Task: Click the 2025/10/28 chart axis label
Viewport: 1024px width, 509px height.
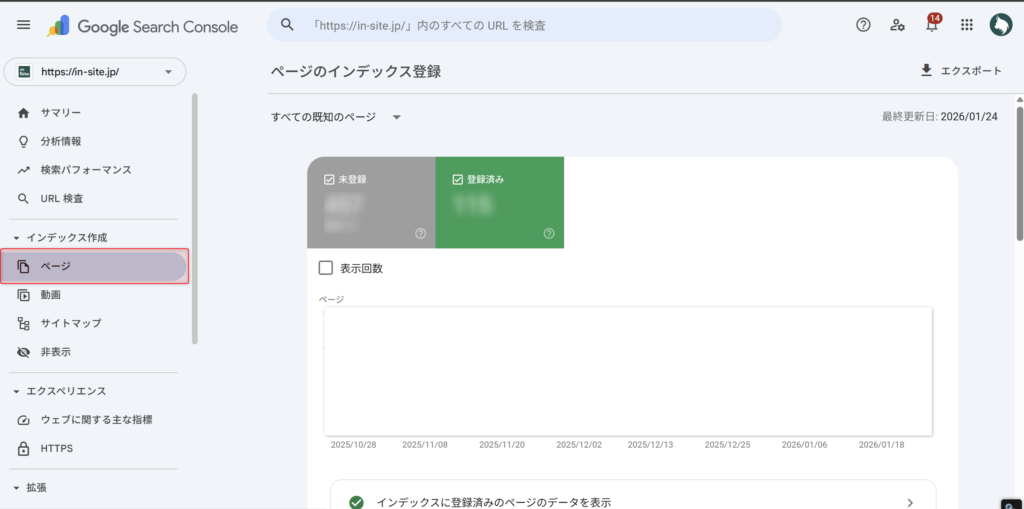Action: [x=353, y=444]
